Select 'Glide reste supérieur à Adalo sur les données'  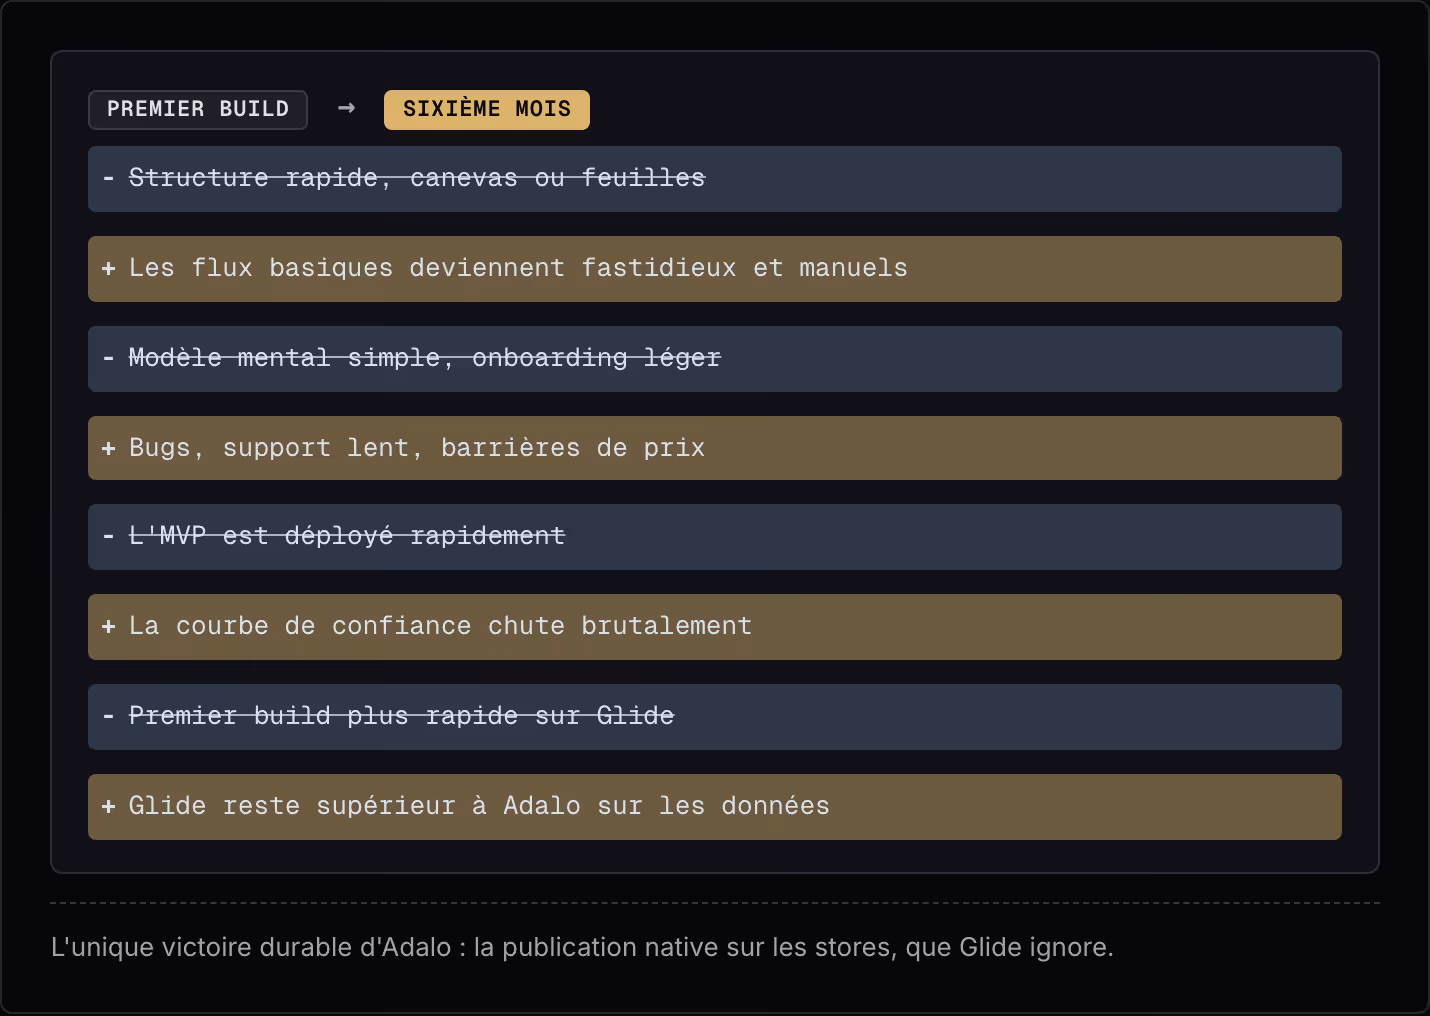click(x=715, y=807)
